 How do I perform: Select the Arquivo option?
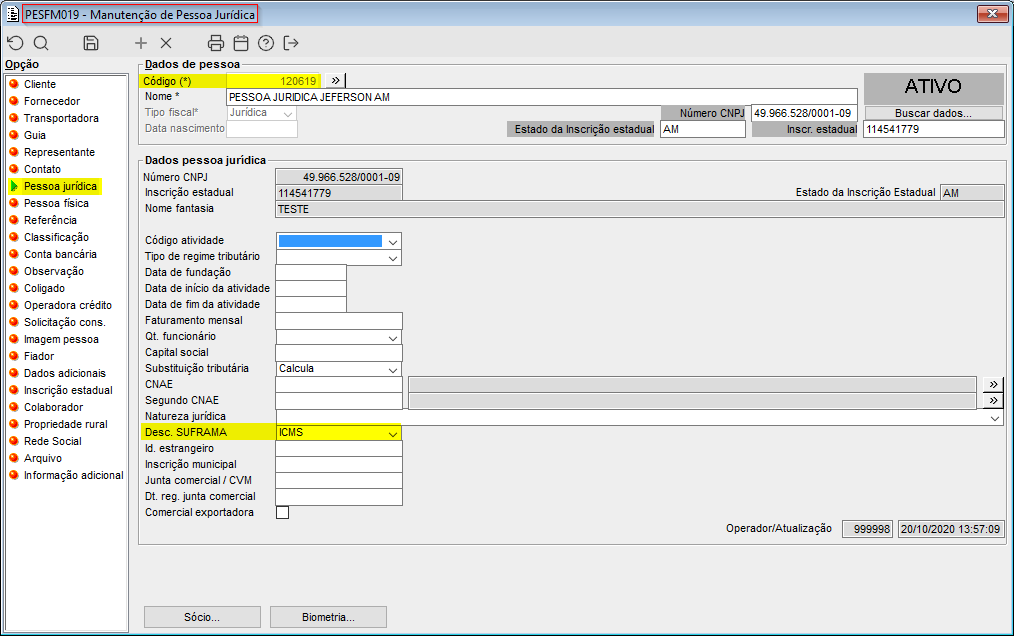click(x=43, y=458)
